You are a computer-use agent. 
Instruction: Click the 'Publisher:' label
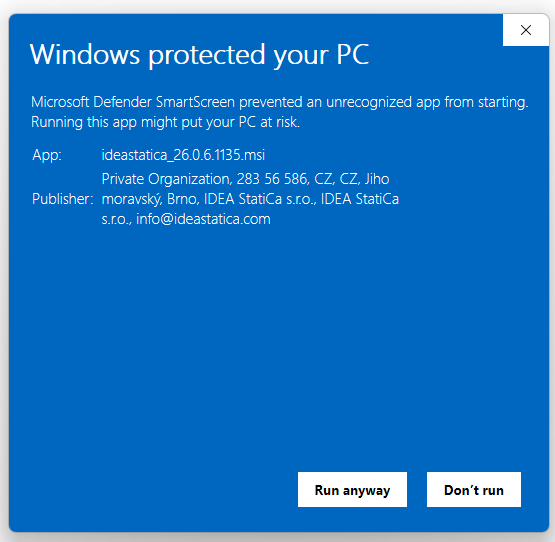(x=63, y=199)
